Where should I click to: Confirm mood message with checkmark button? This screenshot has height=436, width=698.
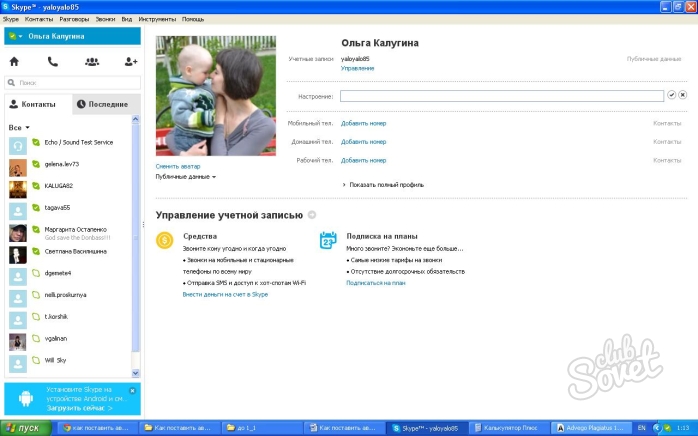coord(671,95)
